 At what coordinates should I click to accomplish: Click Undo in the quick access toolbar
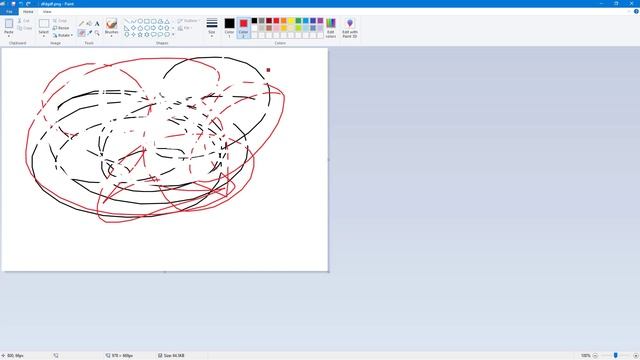[21, 4]
